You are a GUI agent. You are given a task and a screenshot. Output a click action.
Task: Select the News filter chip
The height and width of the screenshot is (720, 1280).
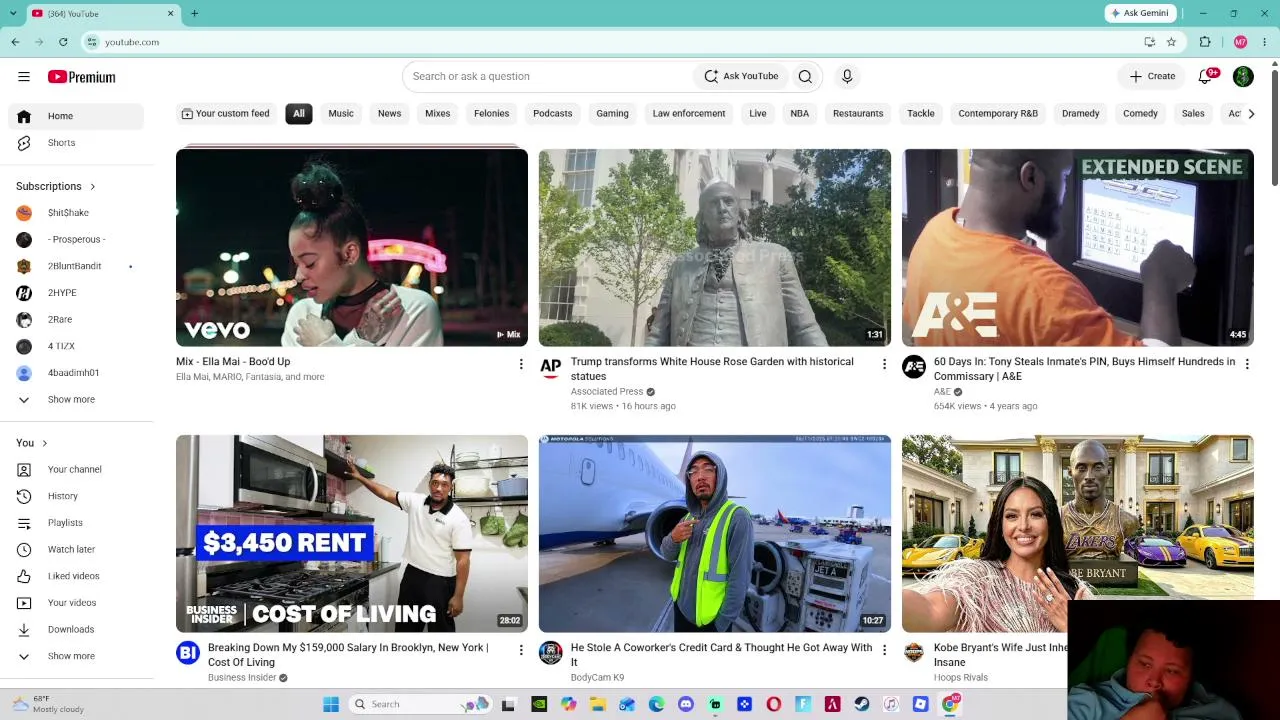pyautogui.click(x=390, y=113)
